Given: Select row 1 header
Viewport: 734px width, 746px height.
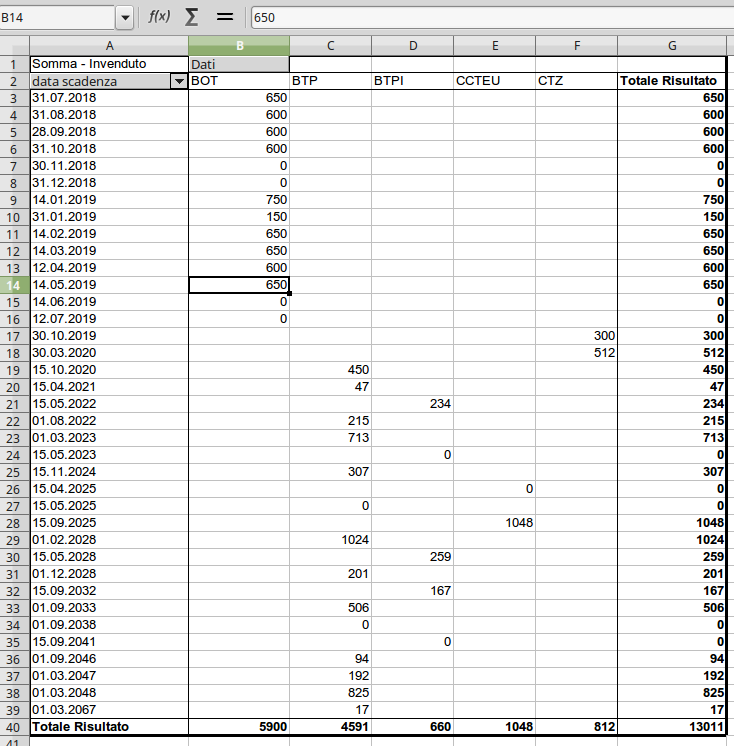Looking at the screenshot, I should click(14, 64).
